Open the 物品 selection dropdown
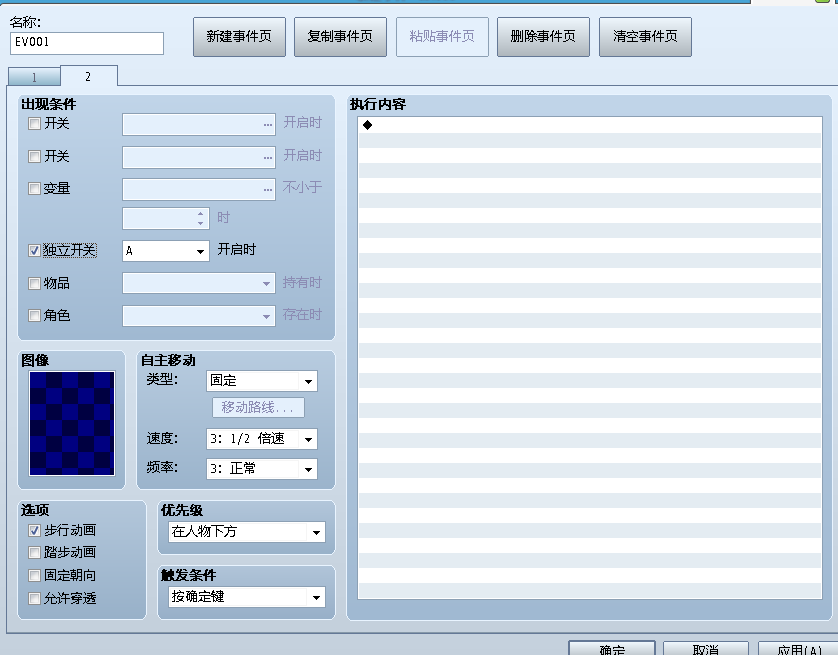 [x=199, y=284]
